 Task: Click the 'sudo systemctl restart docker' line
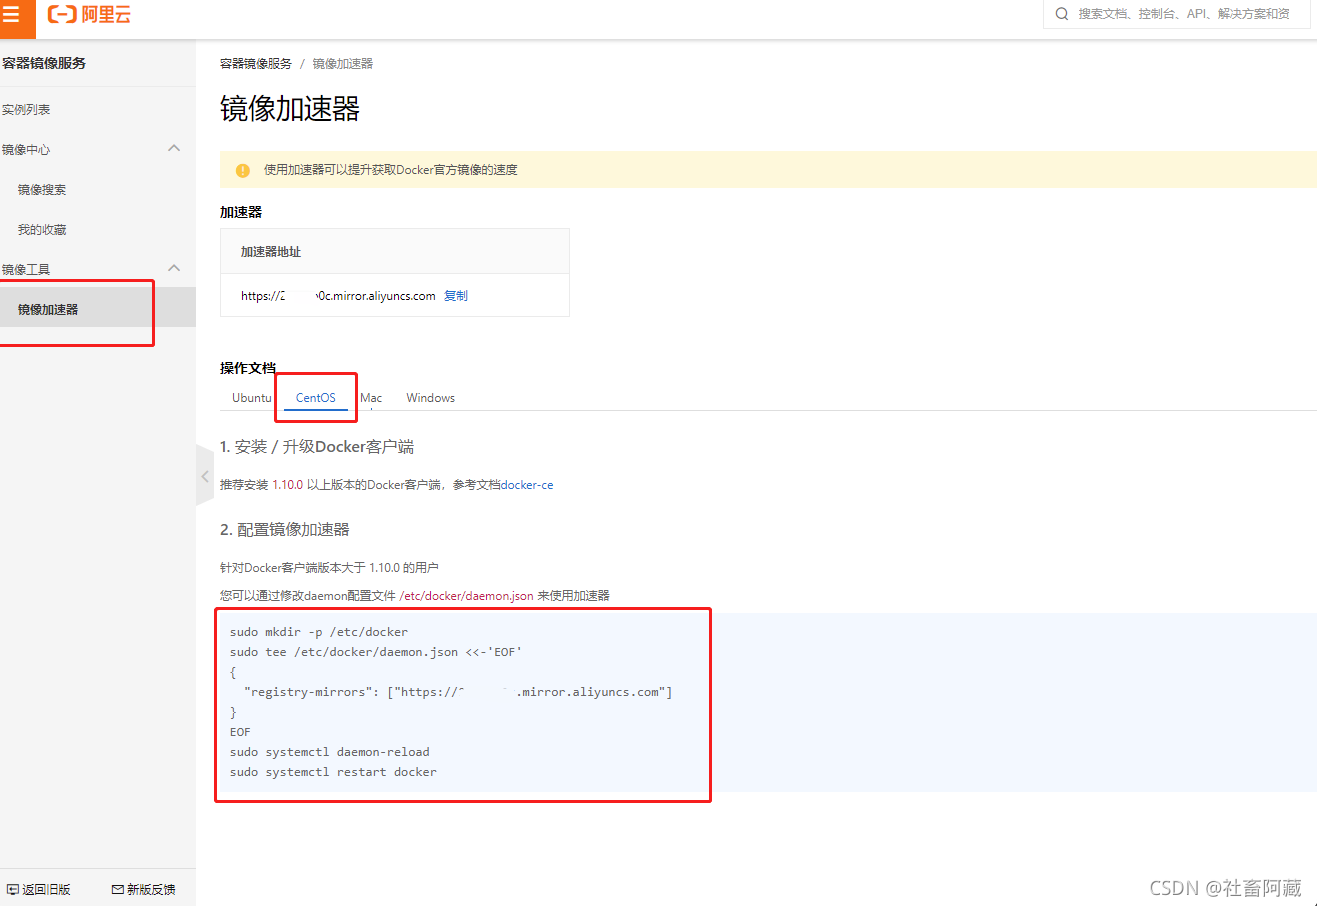(x=333, y=772)
